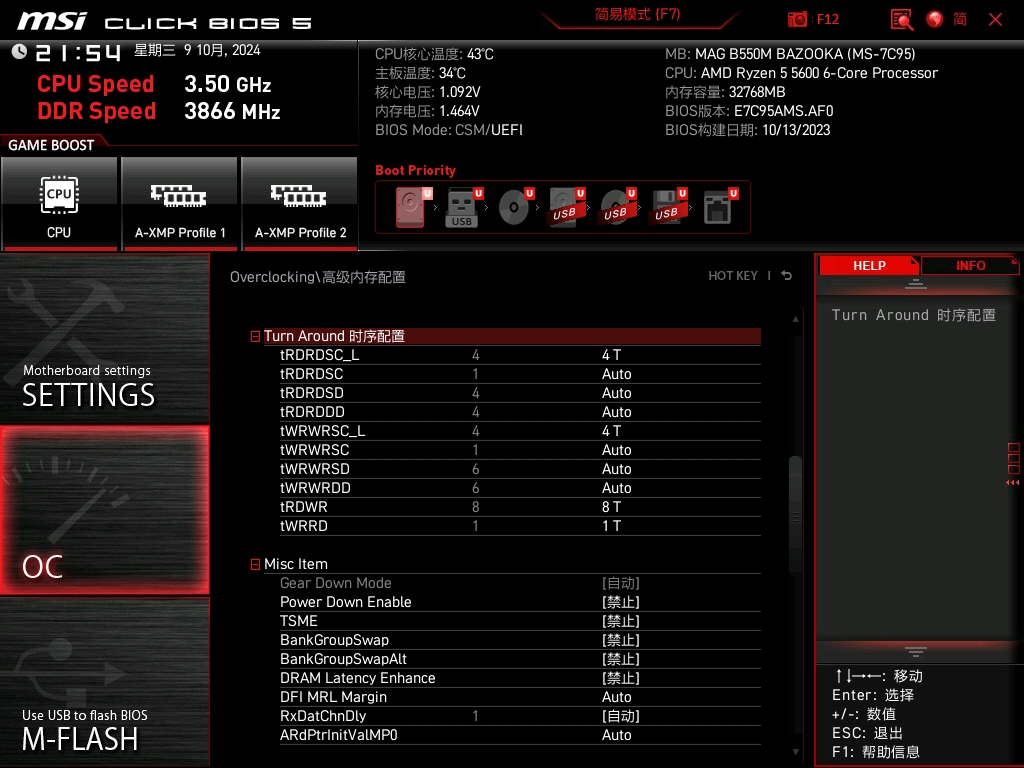This screenshot has height=768, width=1024.
Task: Toggle A-XMP Profile 1
Action: tap(180, 203)
